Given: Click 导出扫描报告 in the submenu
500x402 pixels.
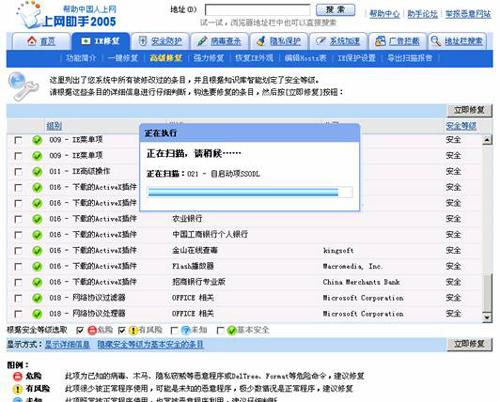Looking at the screenshot, I should (x=410, y=58).
